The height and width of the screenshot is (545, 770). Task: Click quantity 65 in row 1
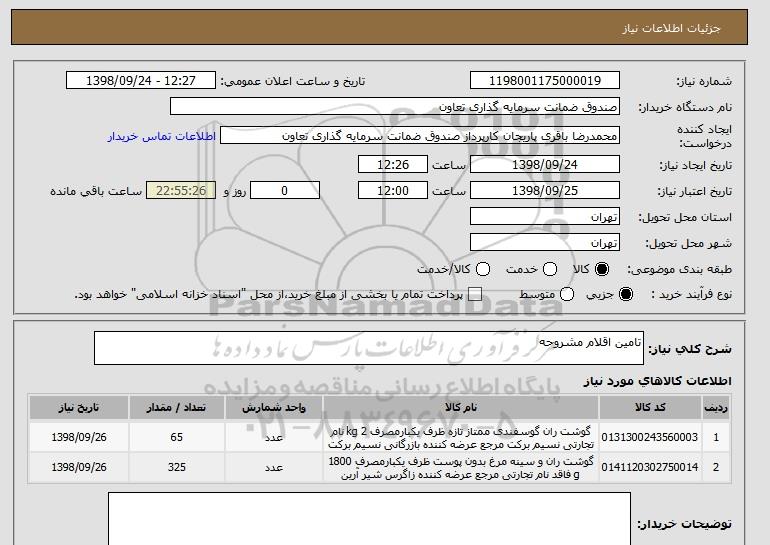tap(176, 437)
